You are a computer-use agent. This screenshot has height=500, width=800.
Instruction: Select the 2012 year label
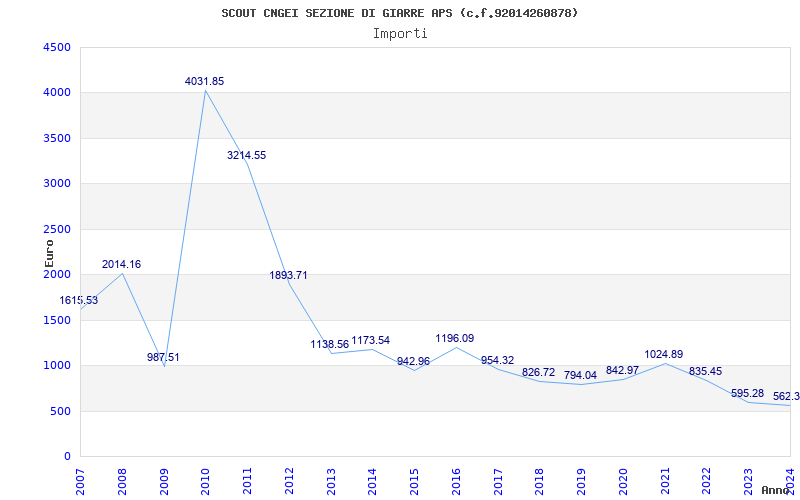289,482
